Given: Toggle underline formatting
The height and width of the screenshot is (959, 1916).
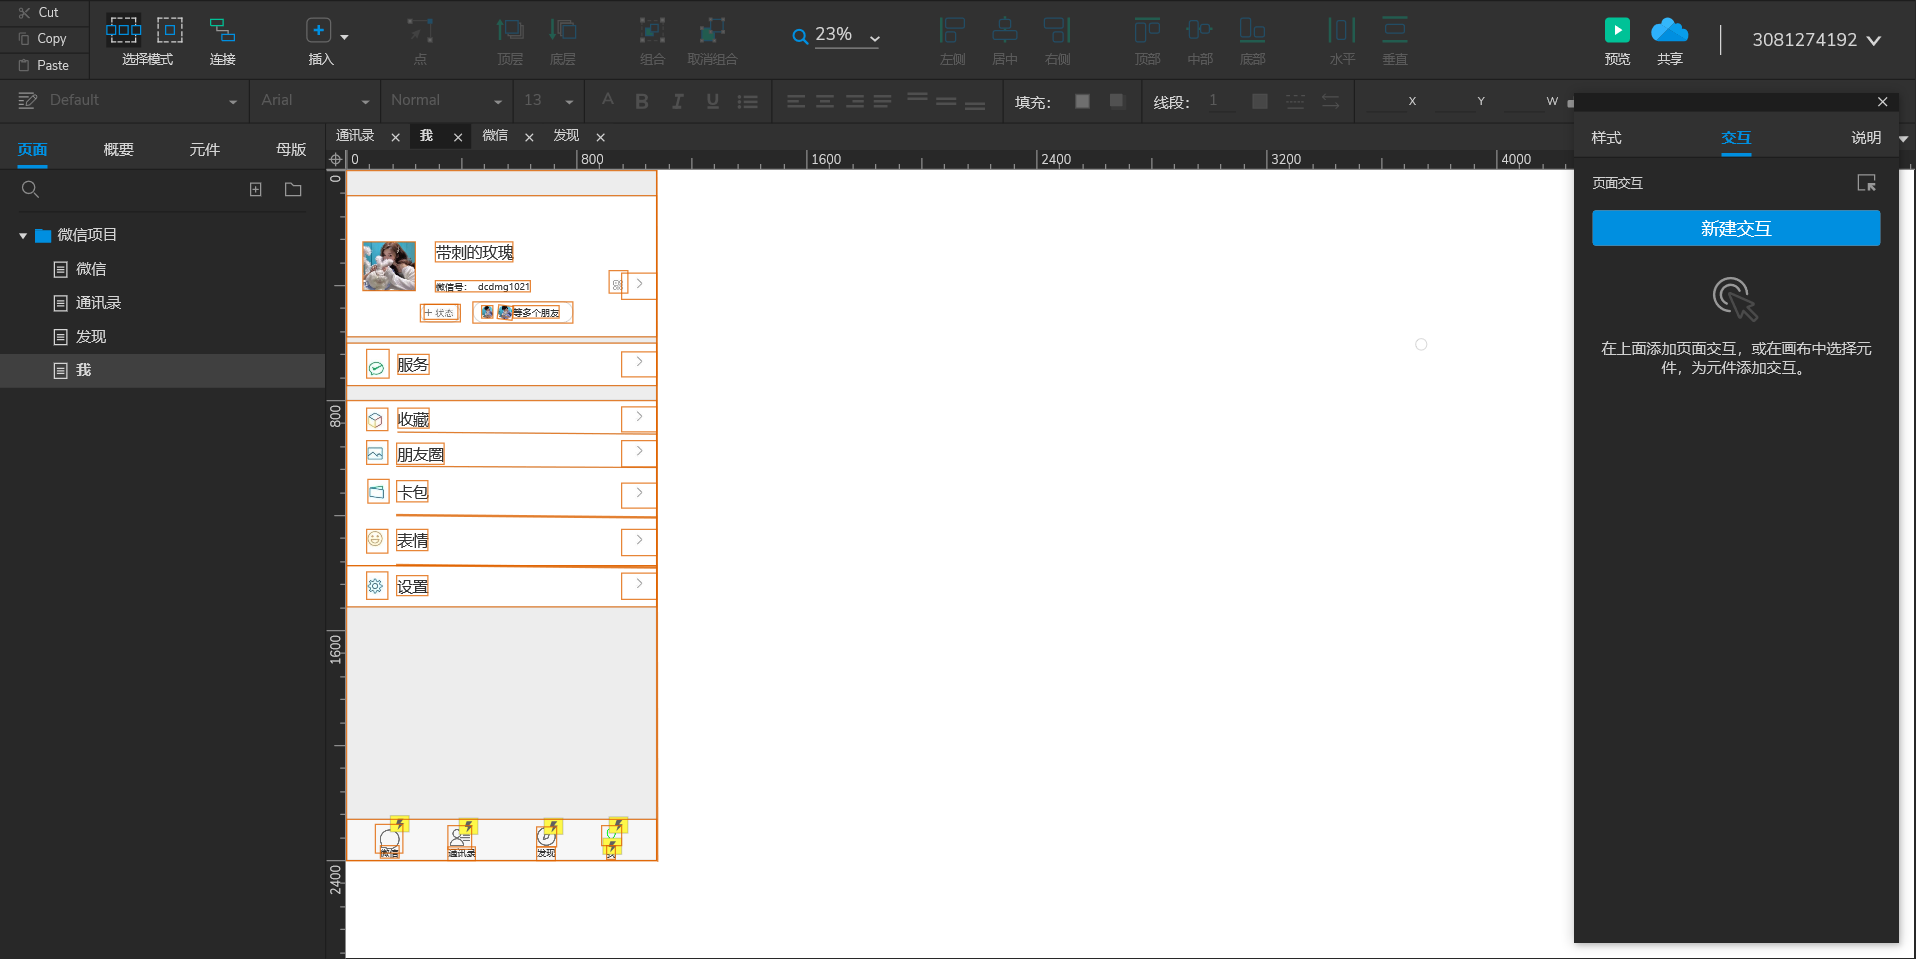Looking at the screenshot, I should tap(712, 101).
